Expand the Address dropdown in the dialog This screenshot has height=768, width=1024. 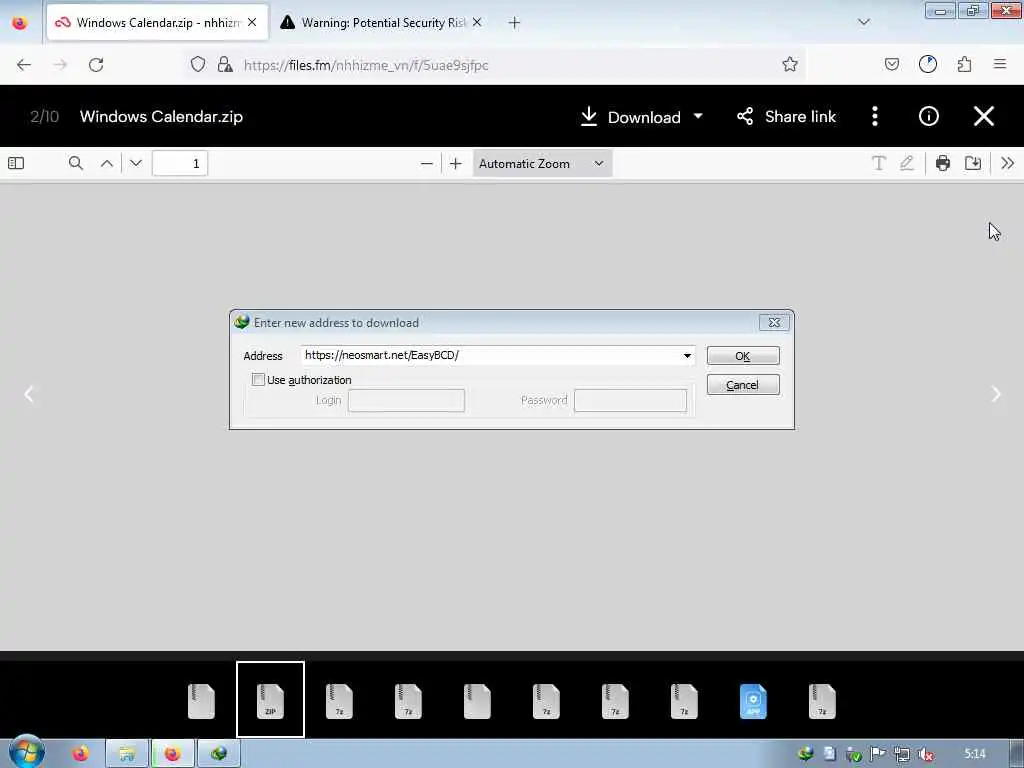point(687,355)
